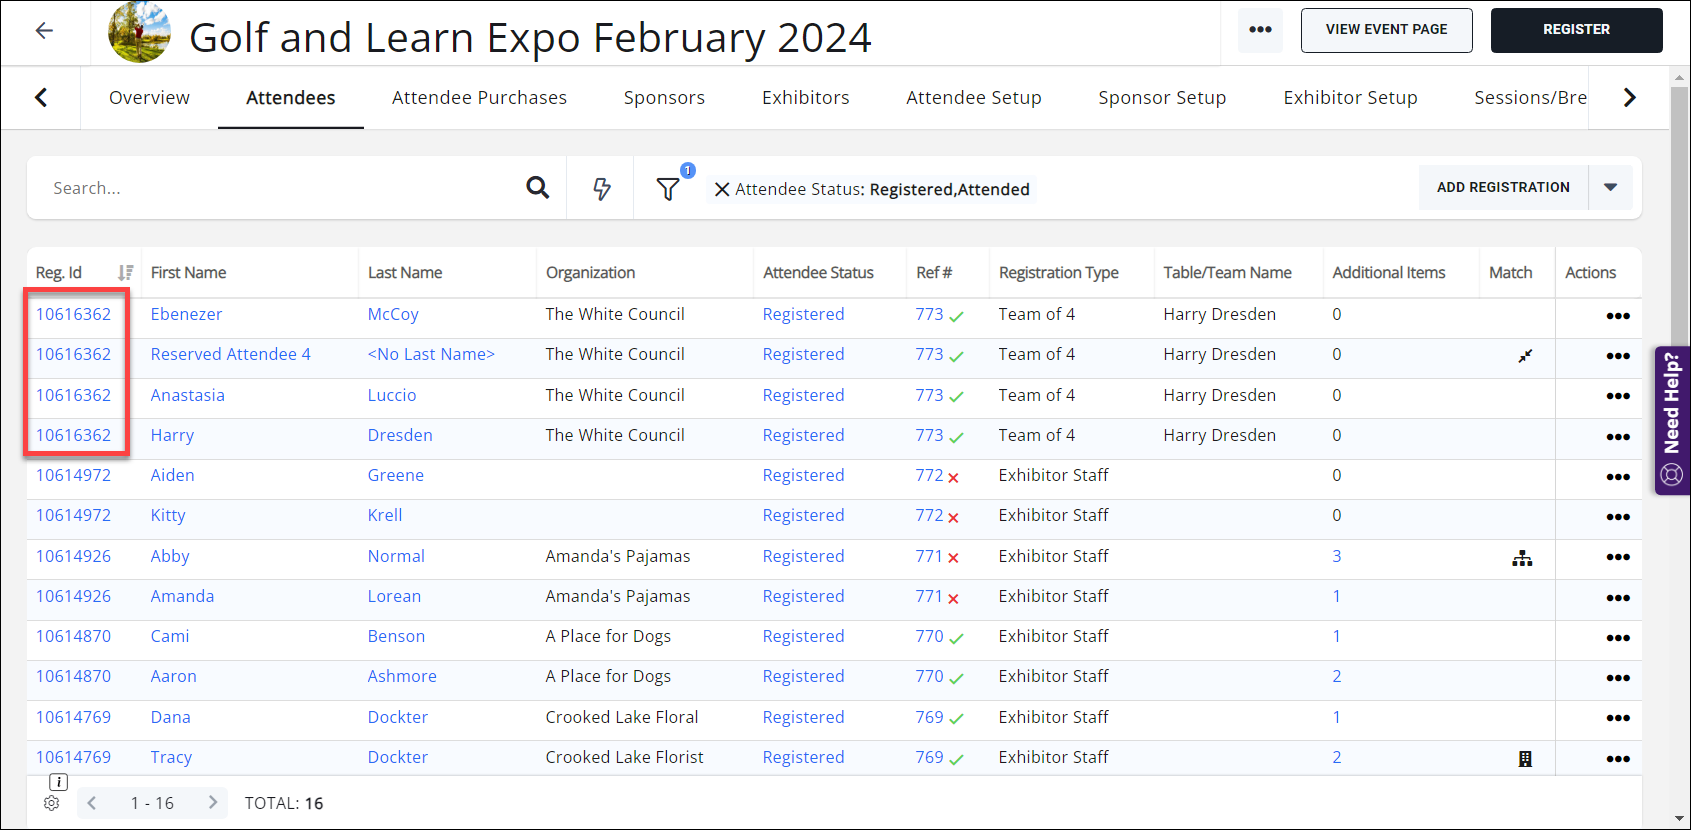Click the black Register button
Screen dimensions: 1691x830
point(1576,30)
